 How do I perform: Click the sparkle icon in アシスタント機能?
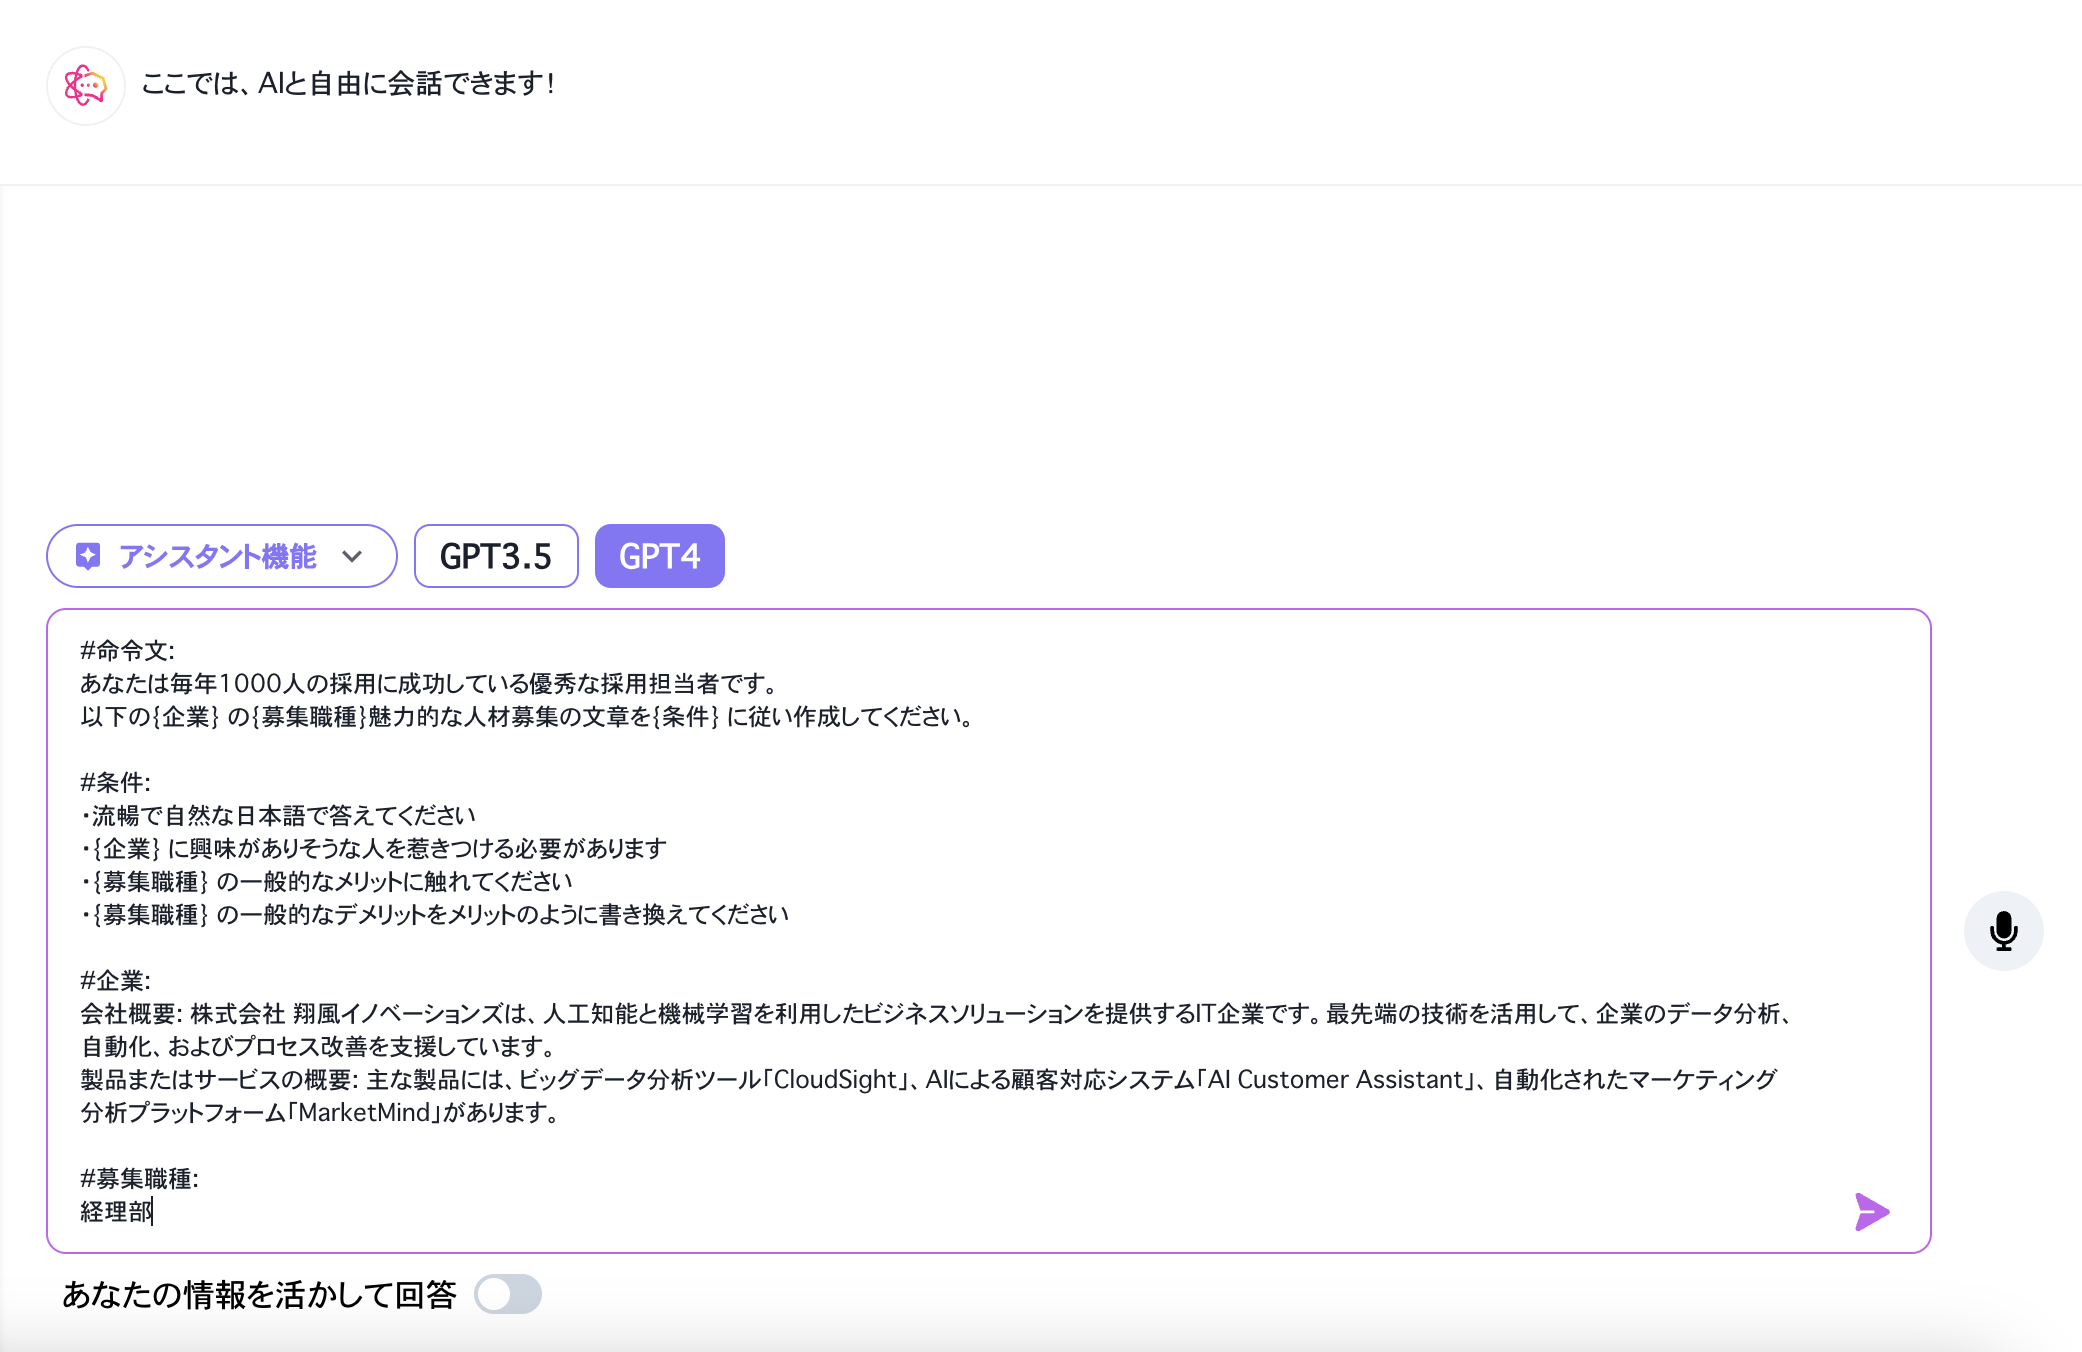tap(88, 556)
